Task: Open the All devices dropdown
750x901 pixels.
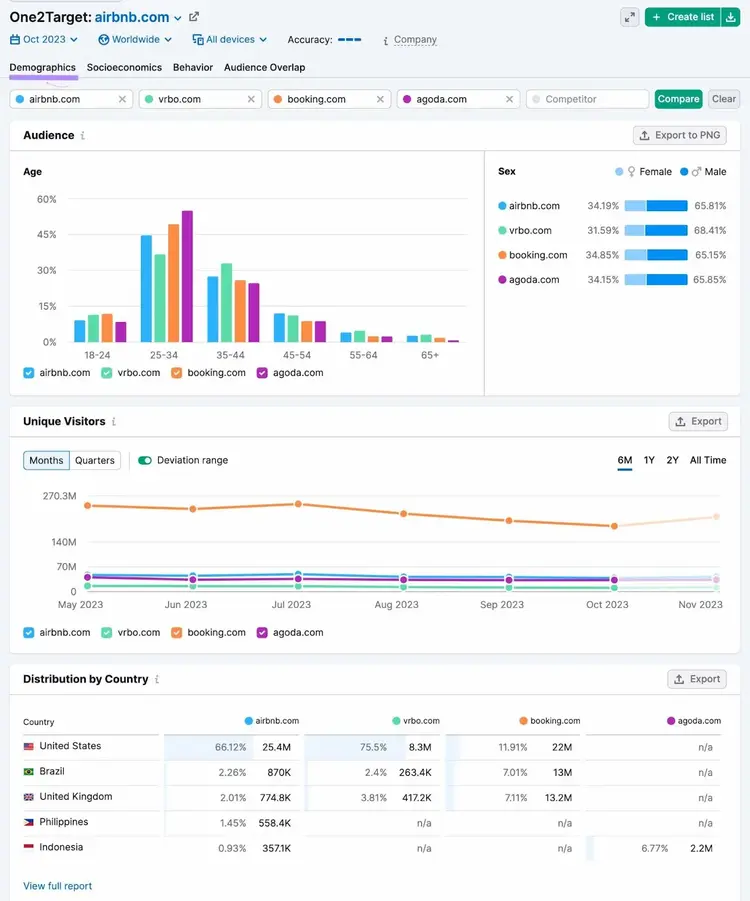Action: [x=230, y=40]
